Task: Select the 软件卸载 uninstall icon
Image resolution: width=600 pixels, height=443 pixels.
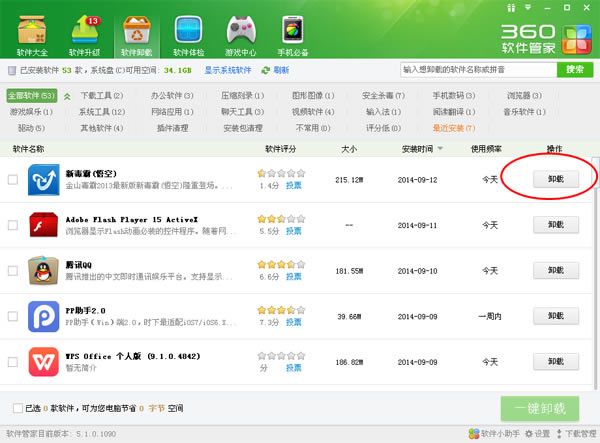Action: [x=137, y=35]
